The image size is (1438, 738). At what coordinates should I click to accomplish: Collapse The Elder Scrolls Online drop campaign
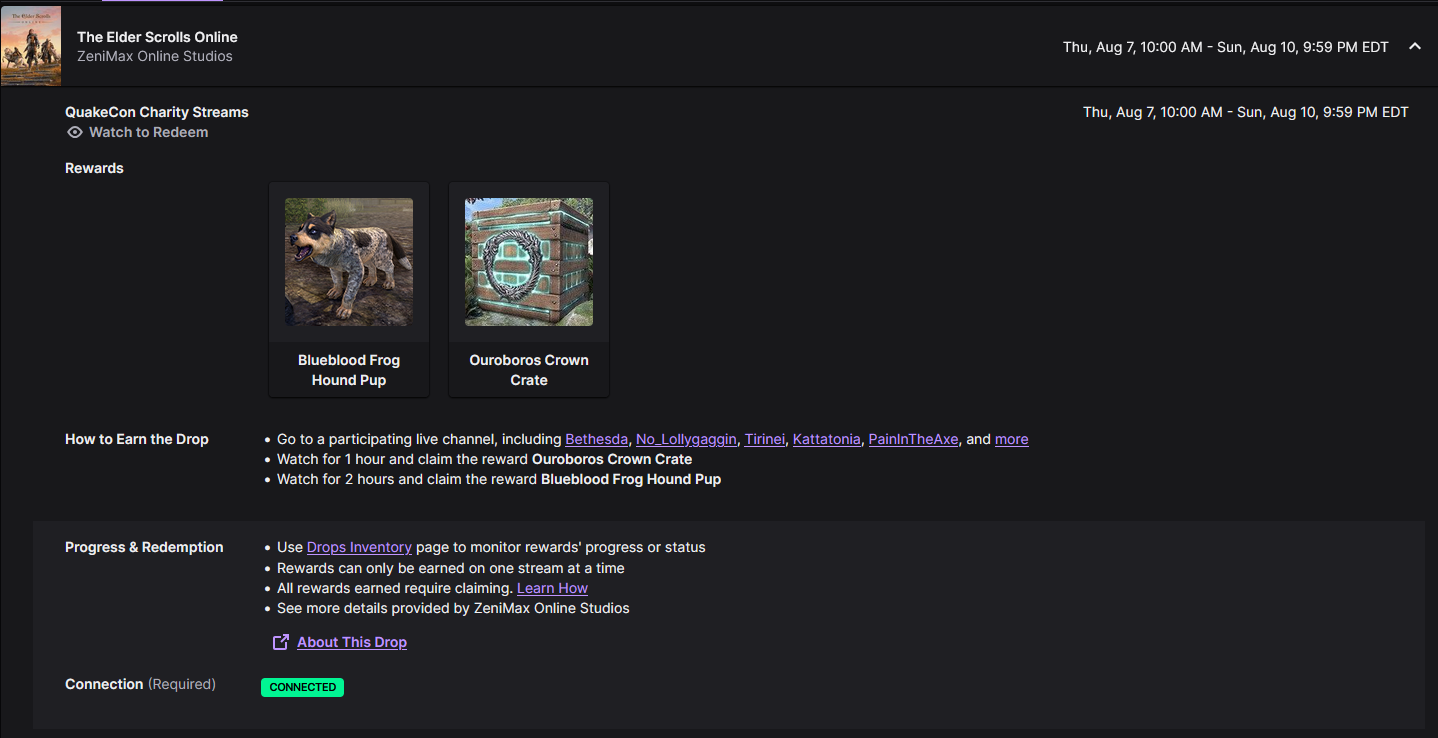1414,46
